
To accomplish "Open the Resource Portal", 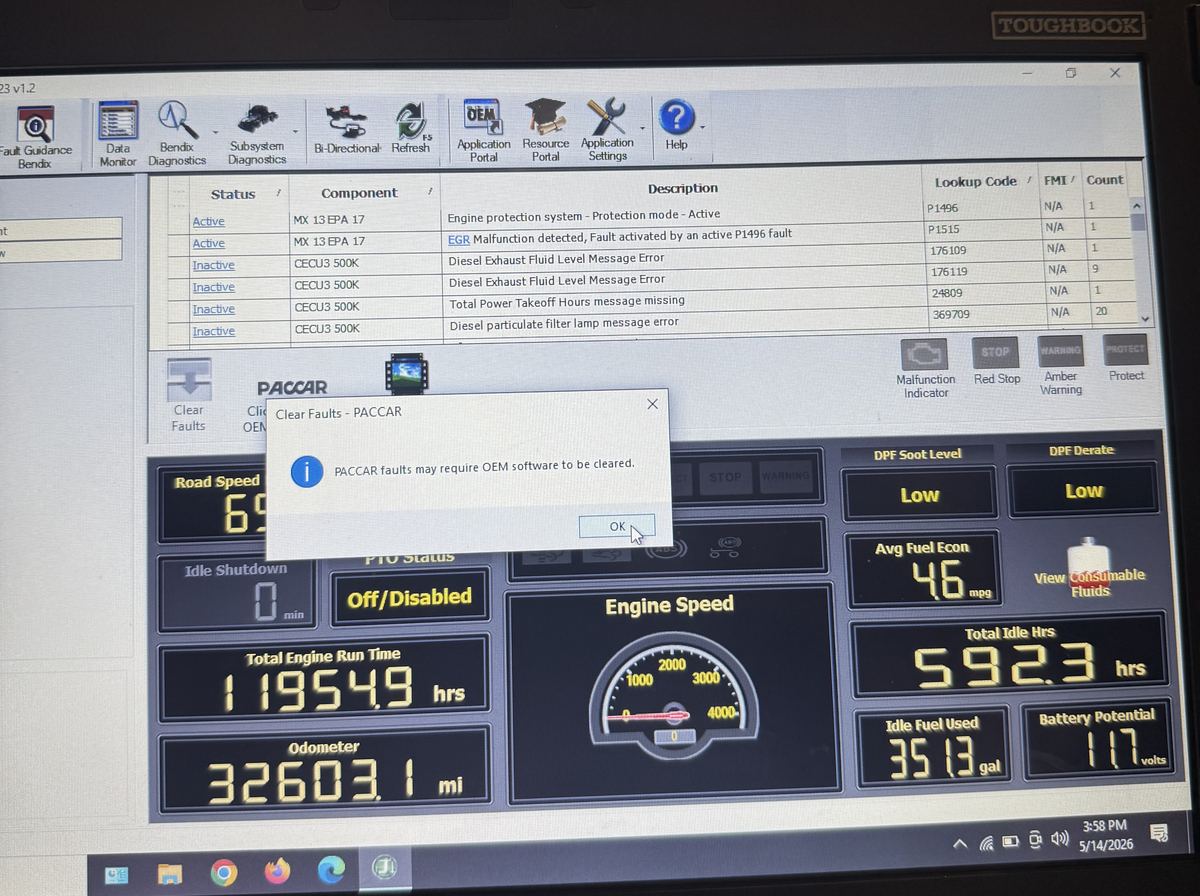I will pos(546,131).
